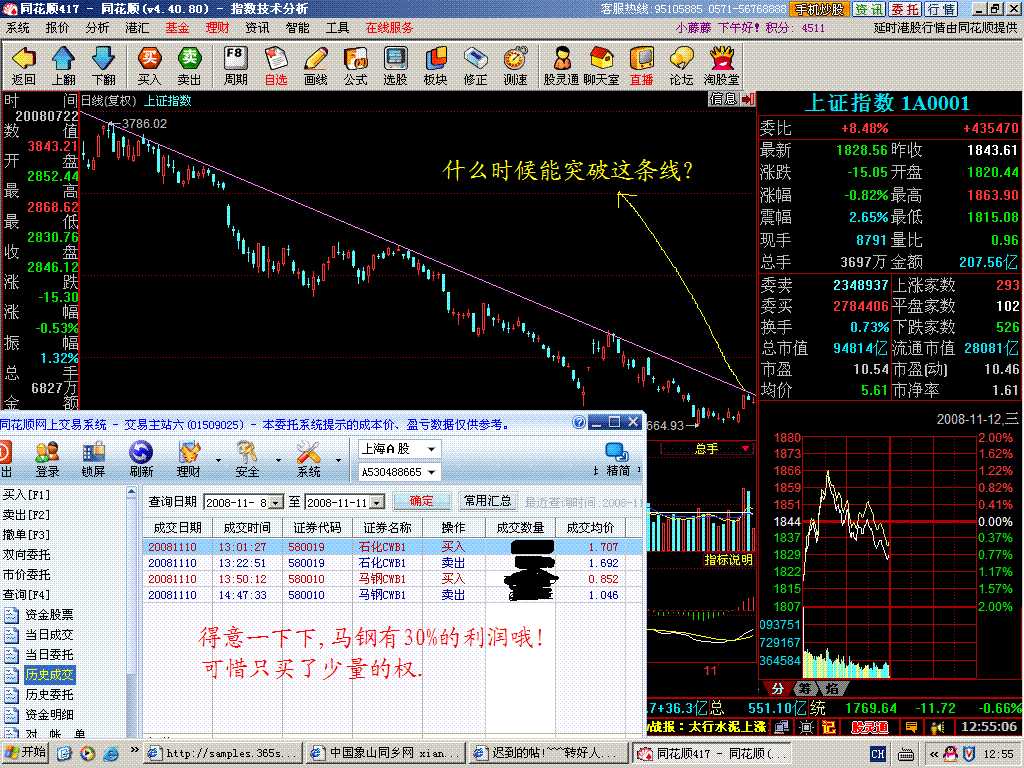This screenshot has width=1024, height=768.
Task: Open the 股灵通 icon in the toolbar
Action: tap(562, 65)
